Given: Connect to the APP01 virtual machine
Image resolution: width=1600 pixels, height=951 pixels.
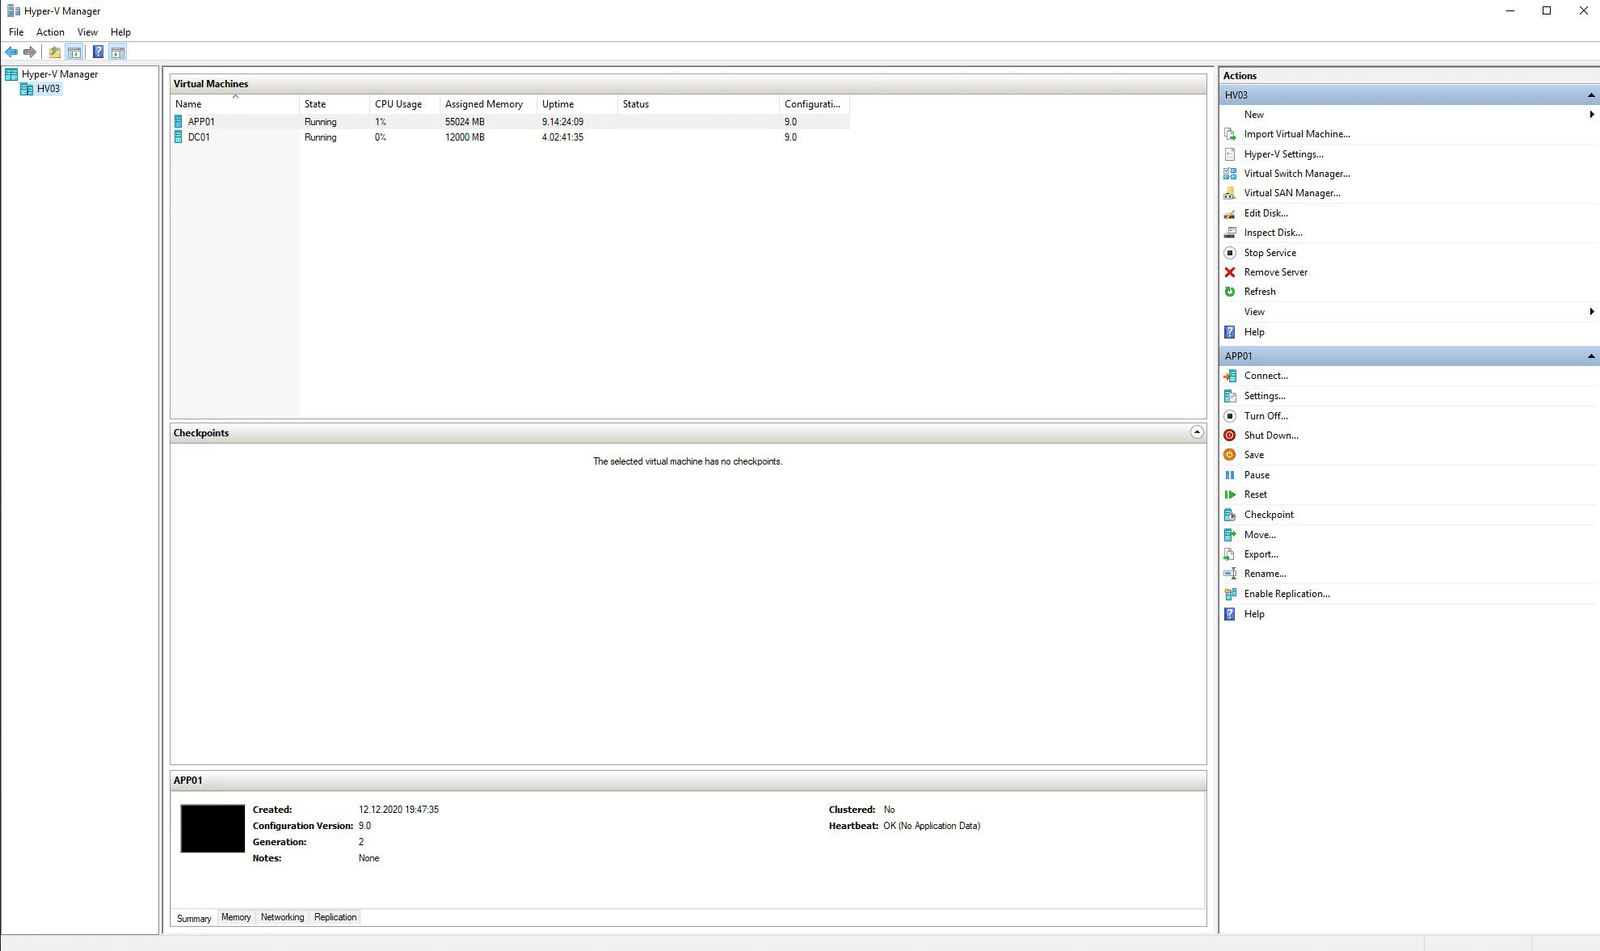Looking at the screenshot, I should click(x=1266, y=376).
